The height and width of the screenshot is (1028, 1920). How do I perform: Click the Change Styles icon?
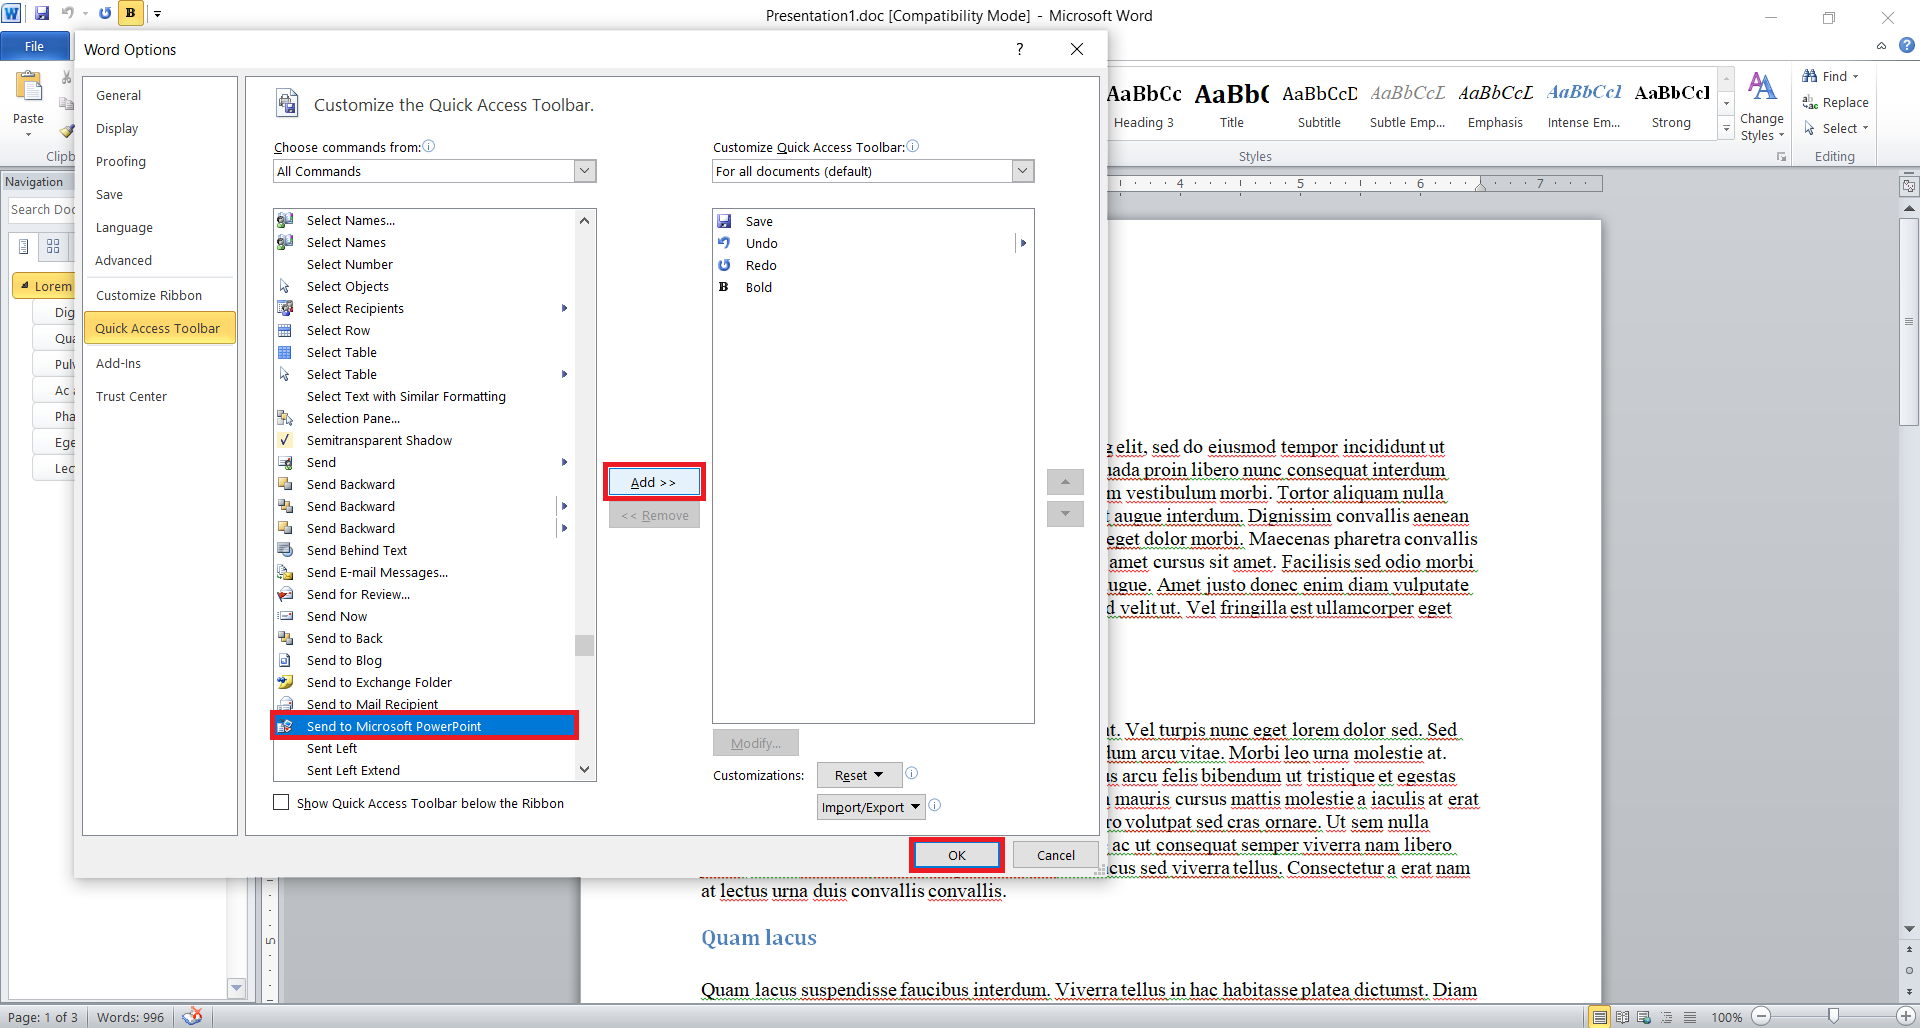[1761, 88]
